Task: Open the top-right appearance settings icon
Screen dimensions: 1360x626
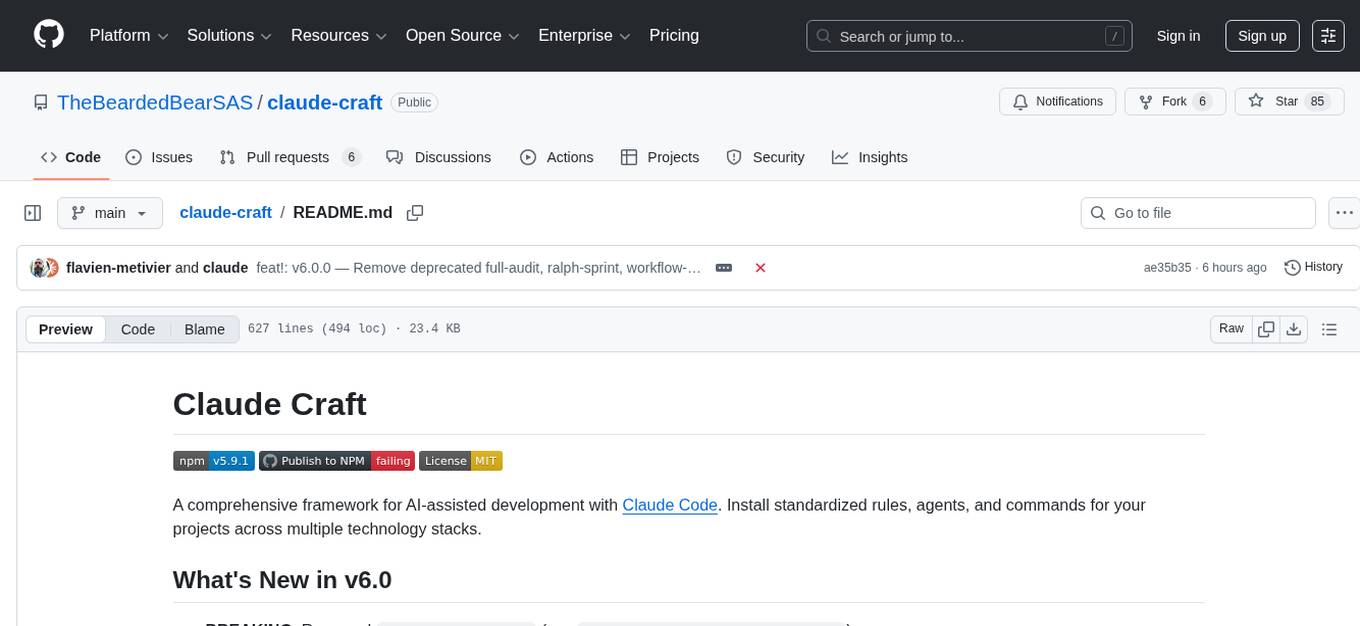Action: tap(1328, 36)
